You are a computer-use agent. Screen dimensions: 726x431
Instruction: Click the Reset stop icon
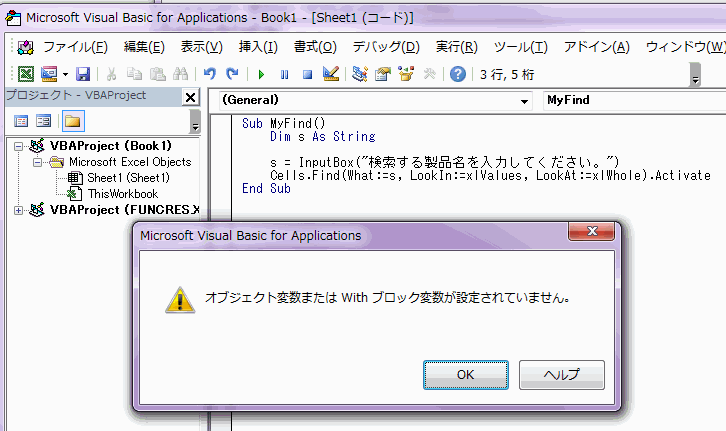tap(307, 75)
